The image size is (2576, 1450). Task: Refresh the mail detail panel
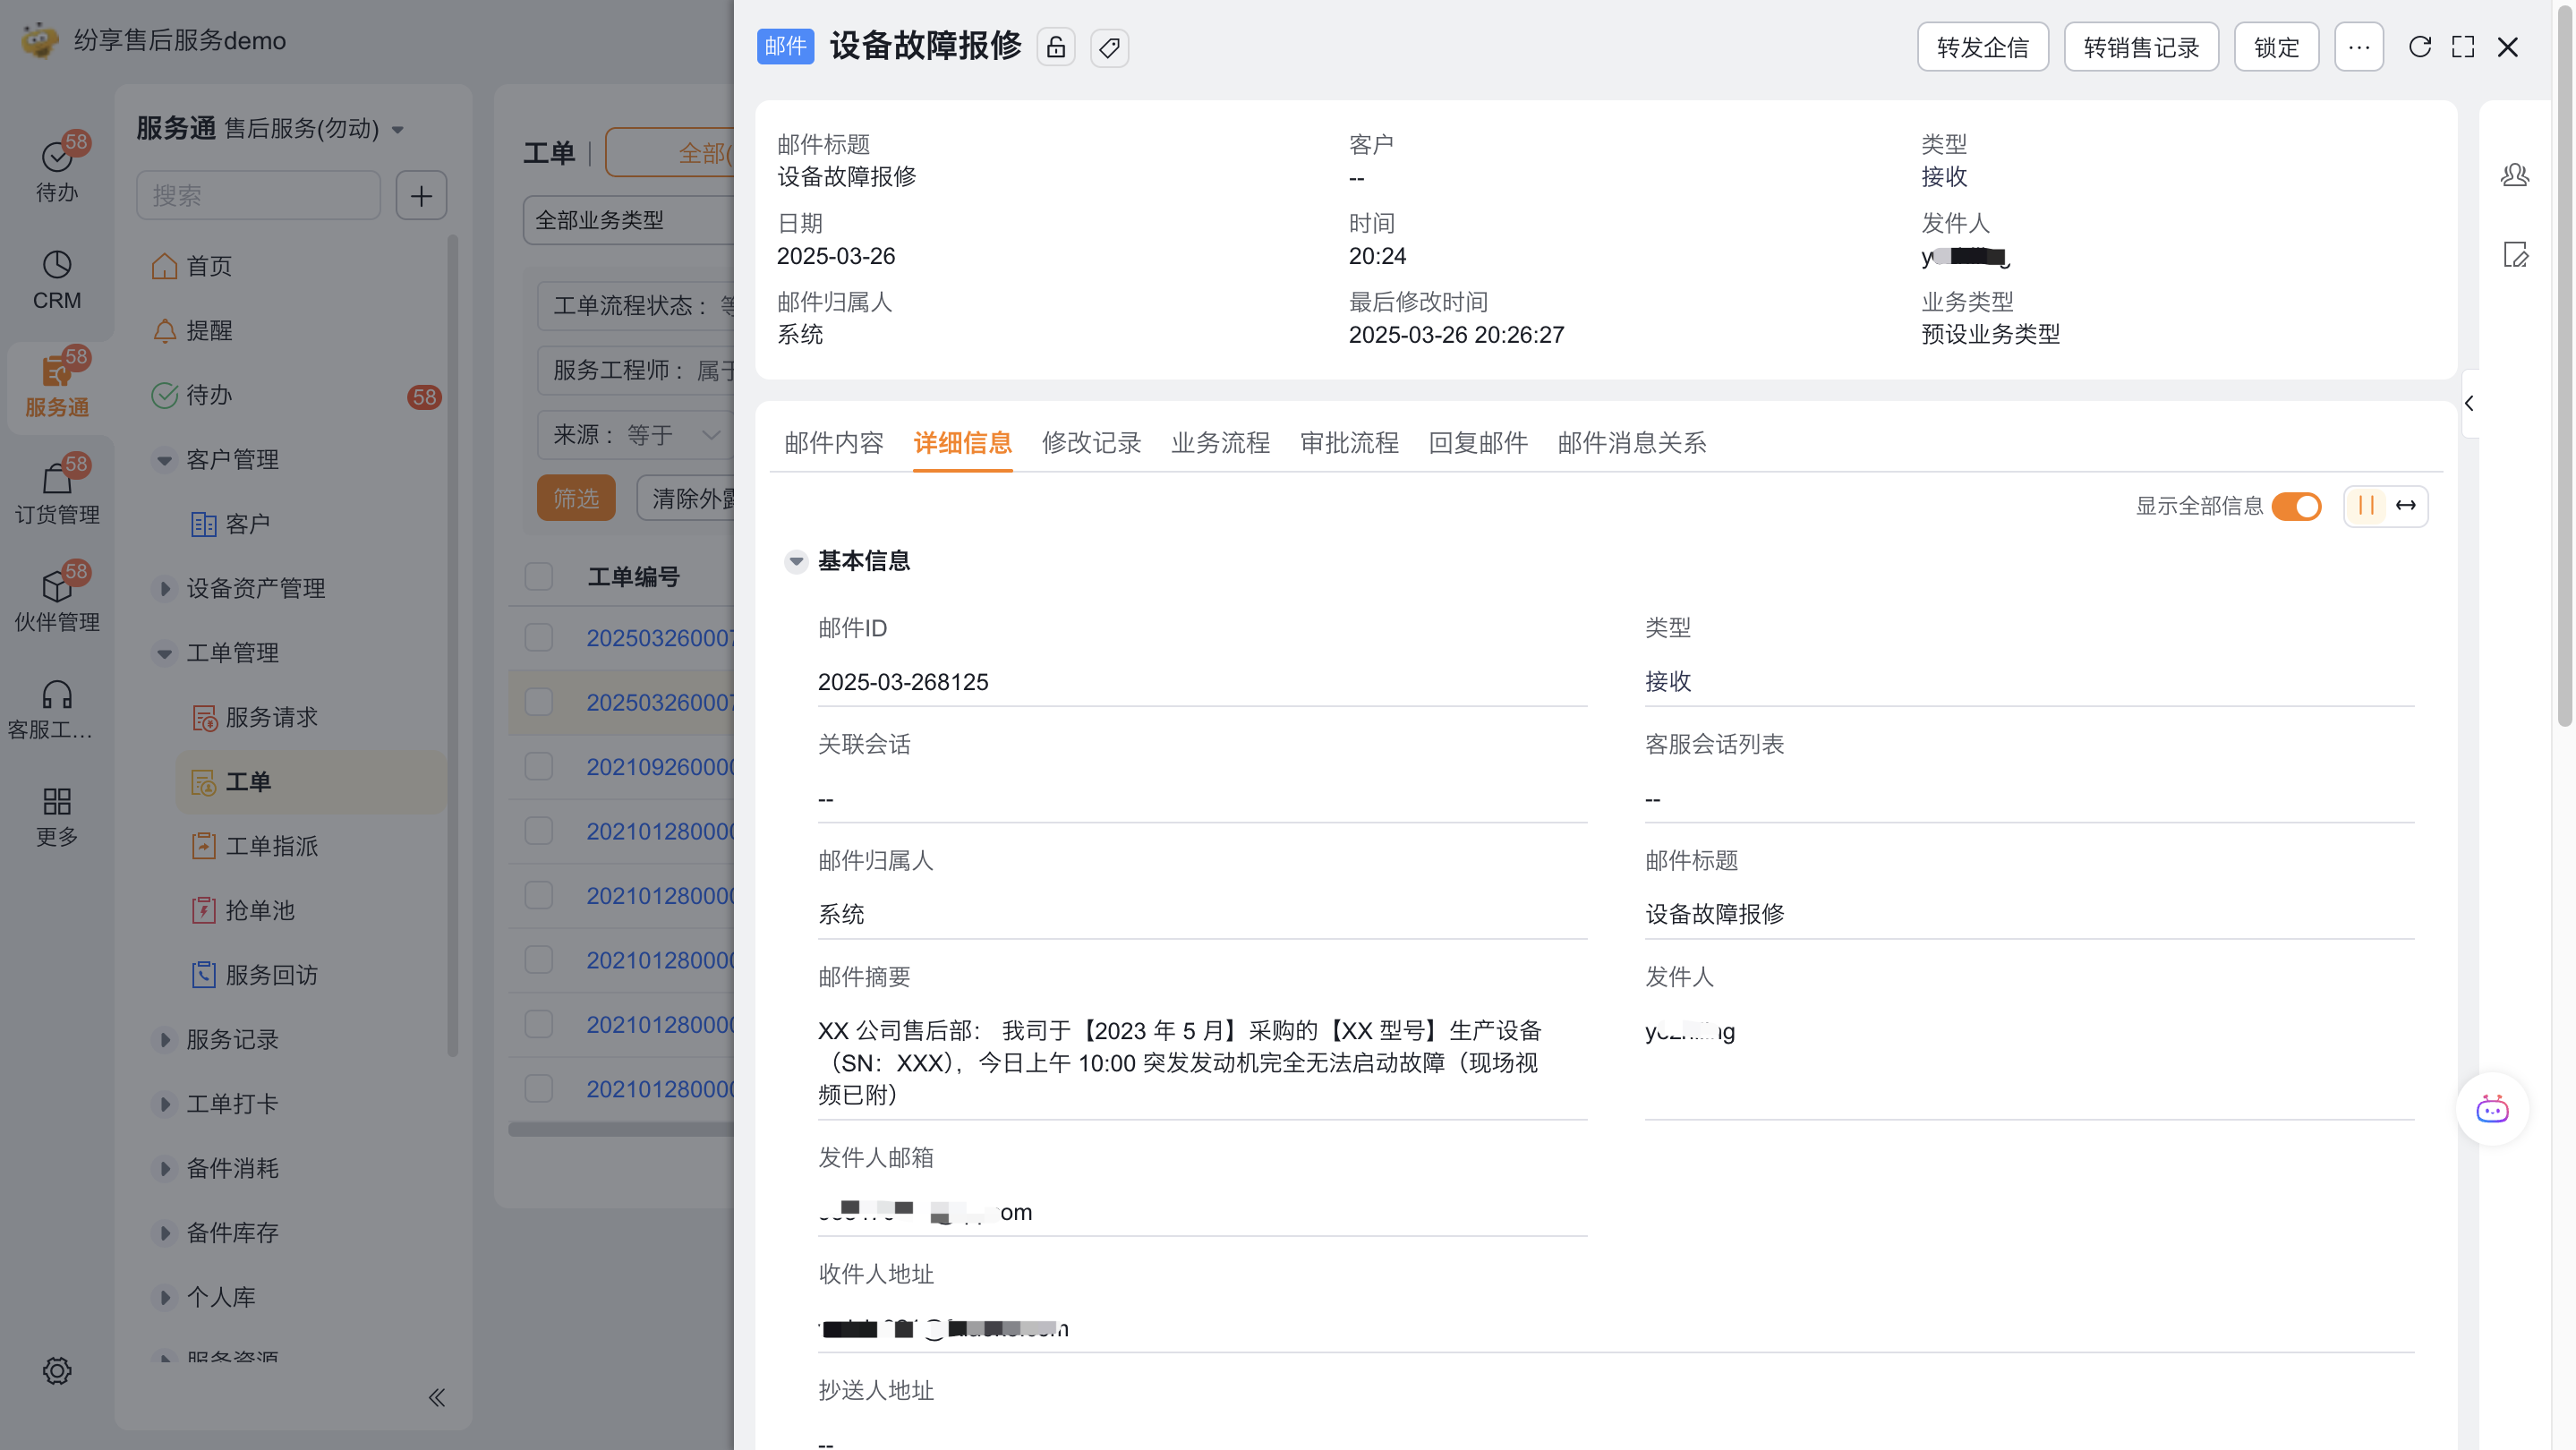coord(2419,47)
